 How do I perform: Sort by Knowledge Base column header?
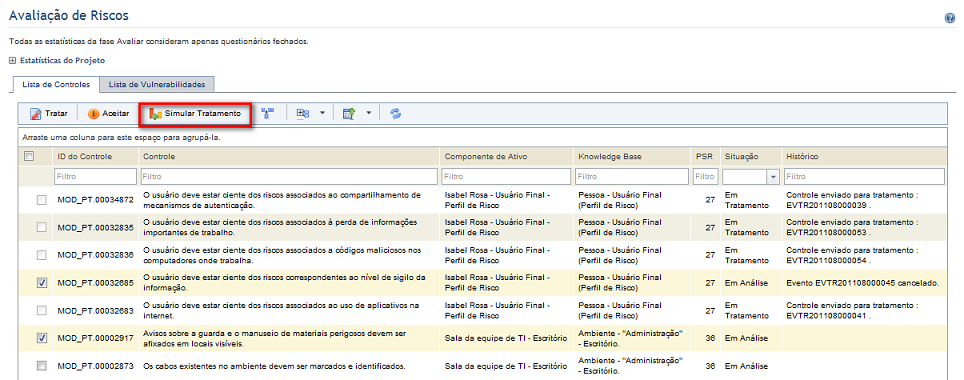pos(609,157)
